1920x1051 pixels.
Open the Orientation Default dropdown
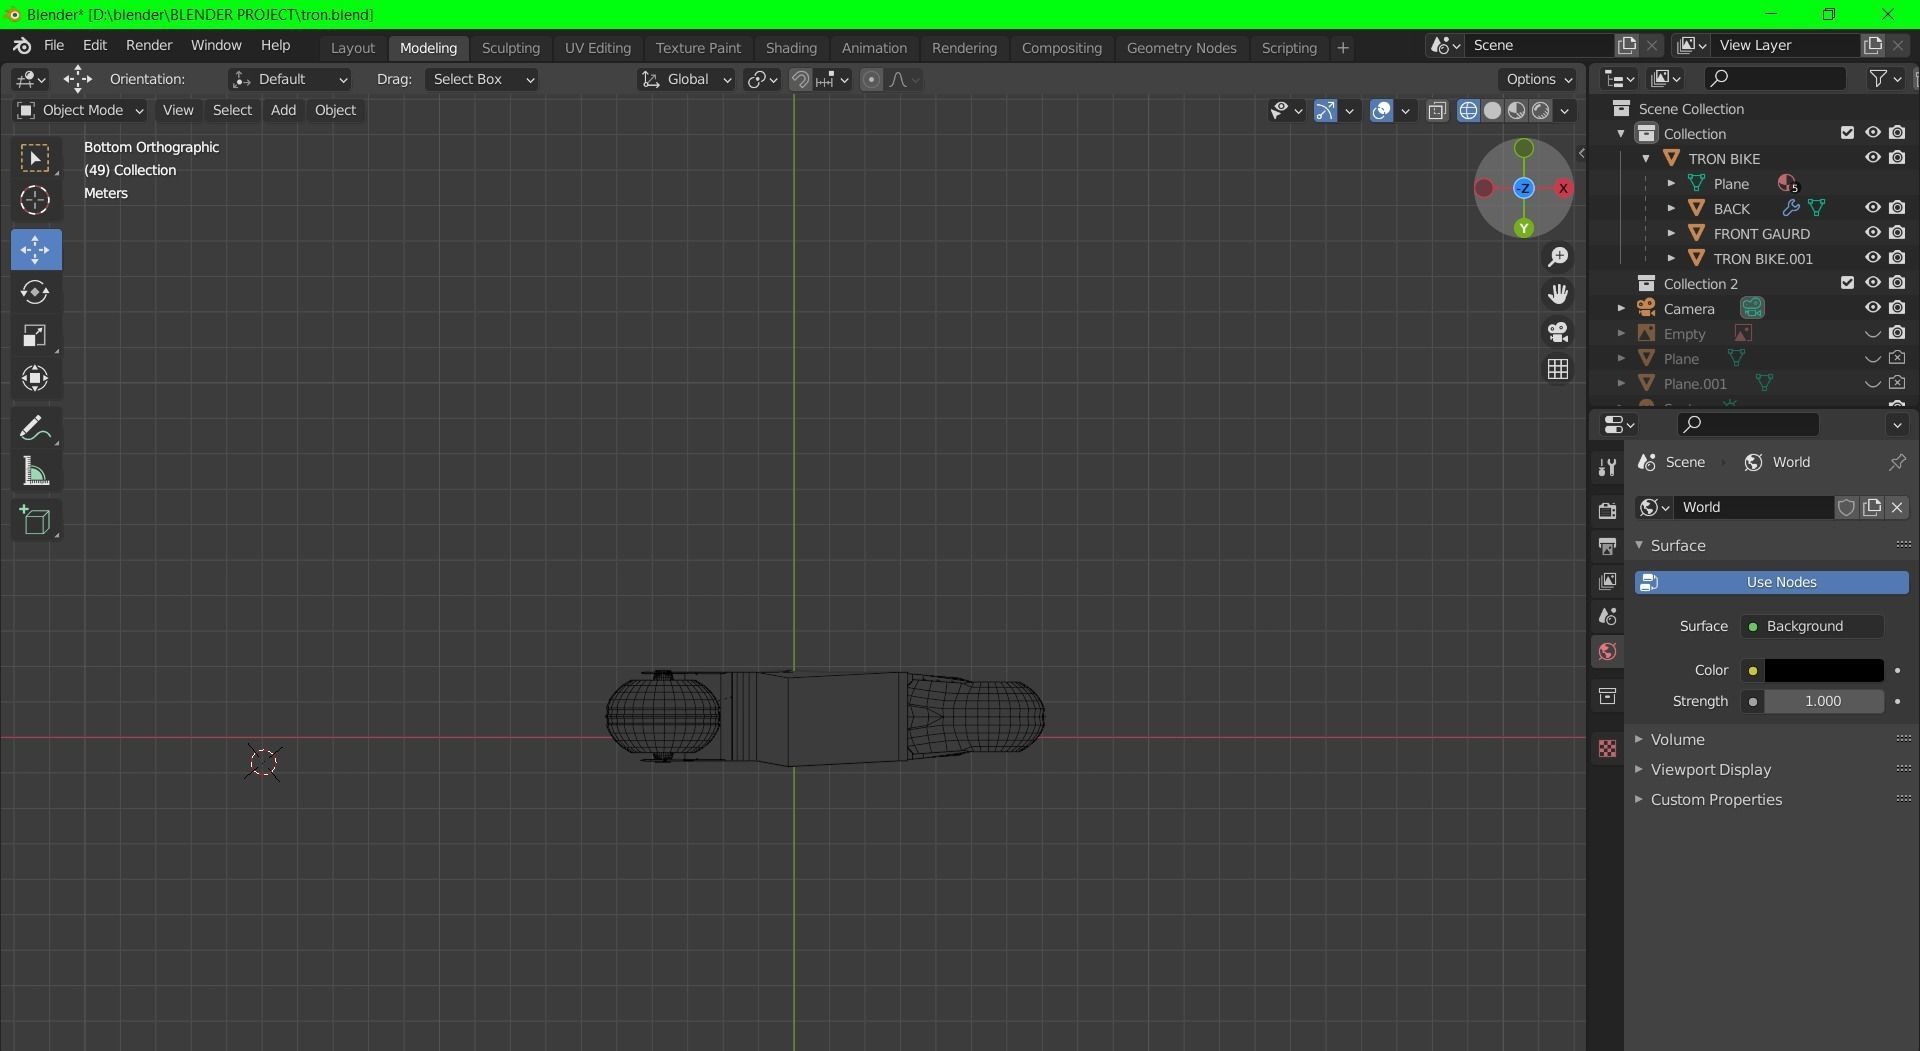pos(289,79)
